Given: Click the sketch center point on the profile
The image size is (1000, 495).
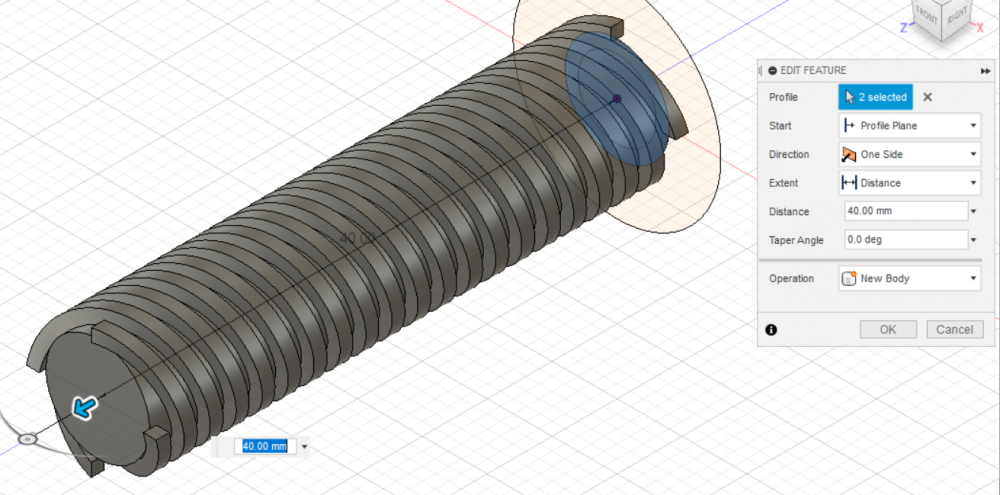Looking at the screenshot, I should click(x=617, y=99).
